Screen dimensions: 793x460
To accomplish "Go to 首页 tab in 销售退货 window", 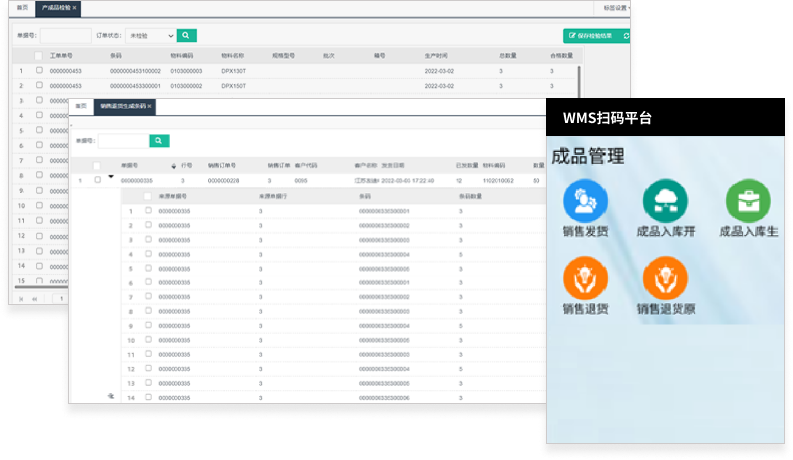I will point(81,105).
